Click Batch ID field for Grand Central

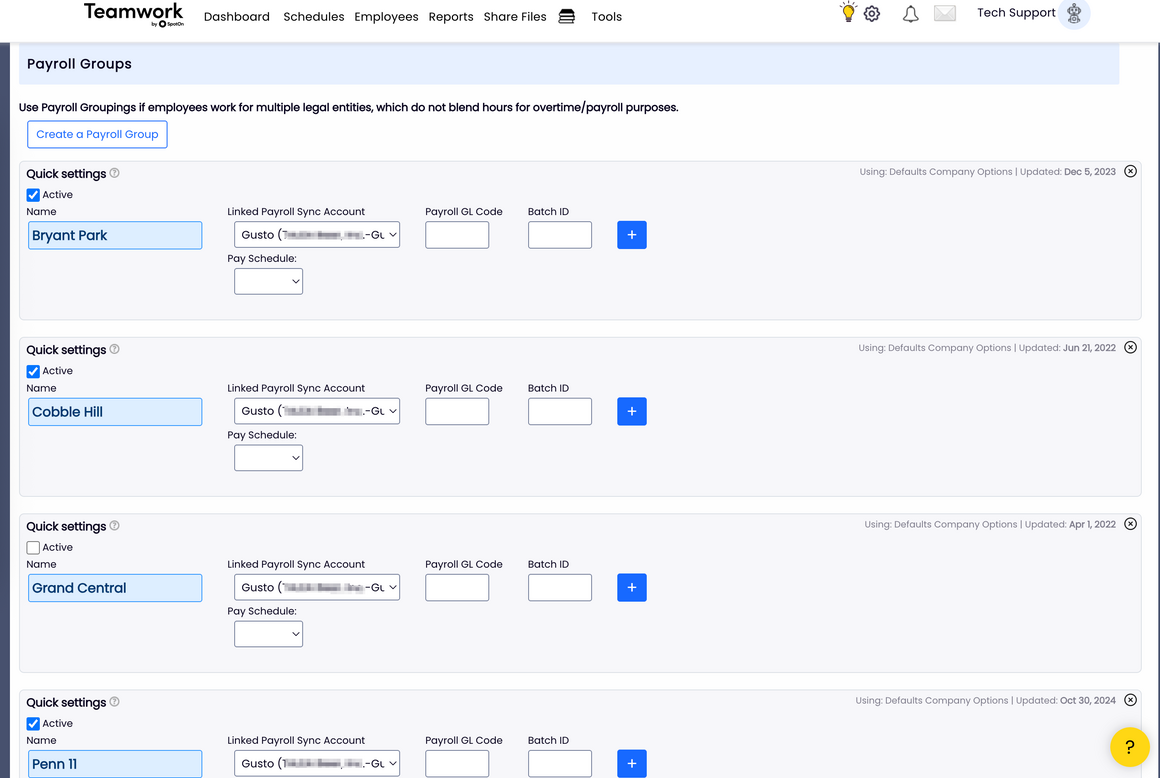click(560, 587)
